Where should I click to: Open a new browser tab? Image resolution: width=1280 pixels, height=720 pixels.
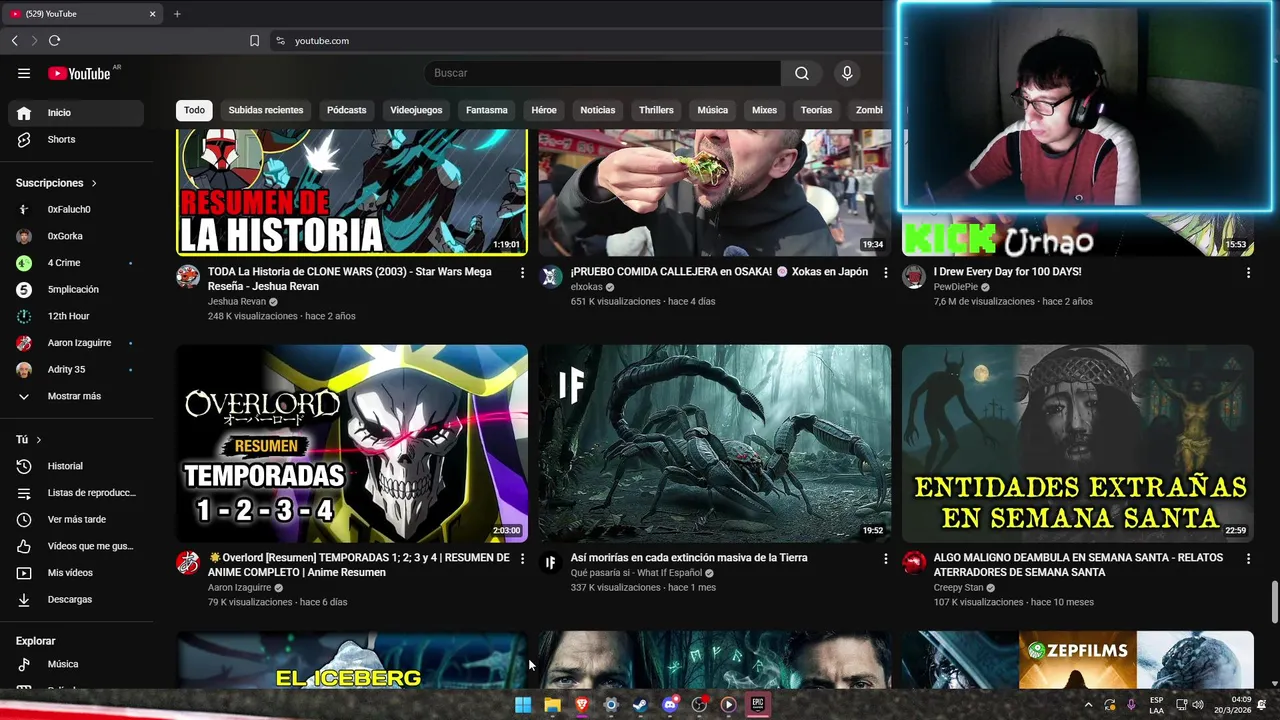pos(177,14)
